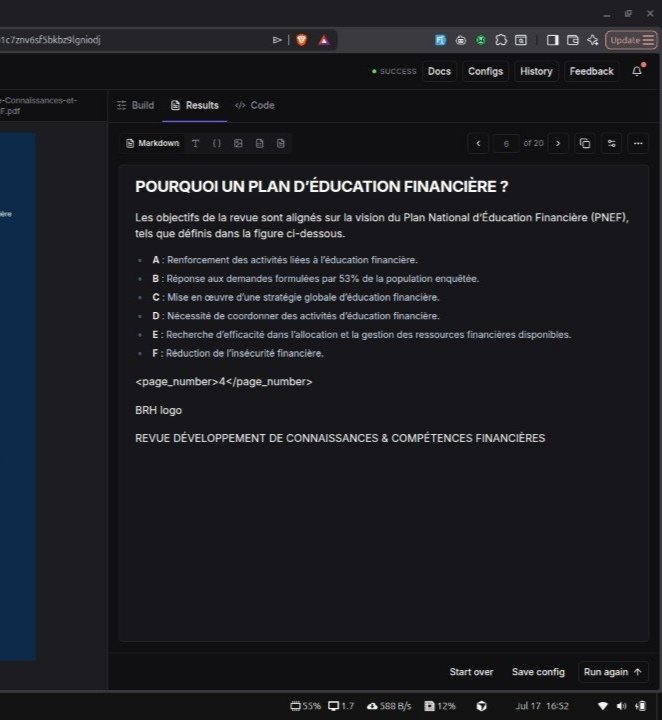
Task: Open the blue translate extension icon
Action: 440,40
